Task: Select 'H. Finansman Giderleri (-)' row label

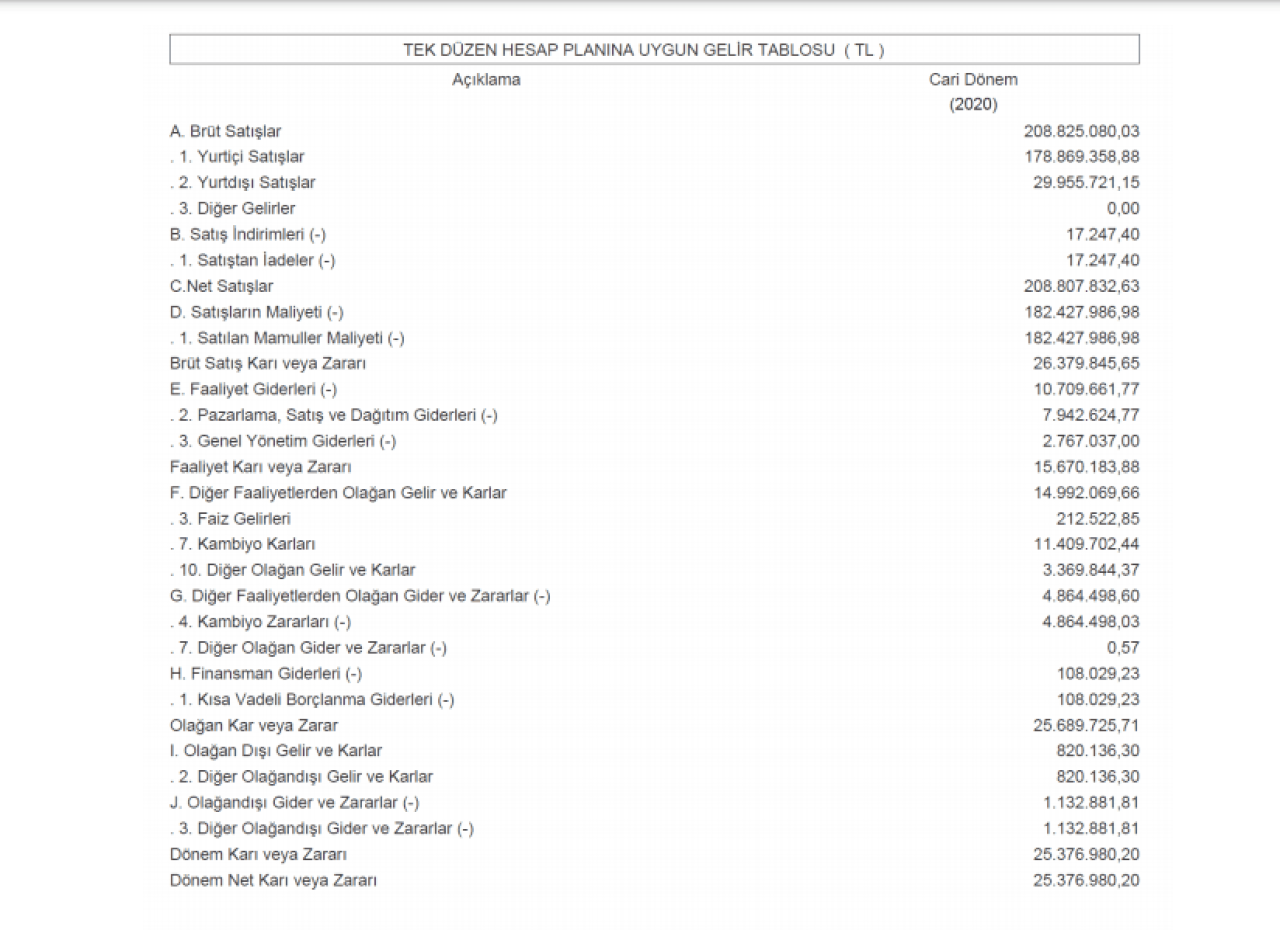Action: [x=266, y=674]
